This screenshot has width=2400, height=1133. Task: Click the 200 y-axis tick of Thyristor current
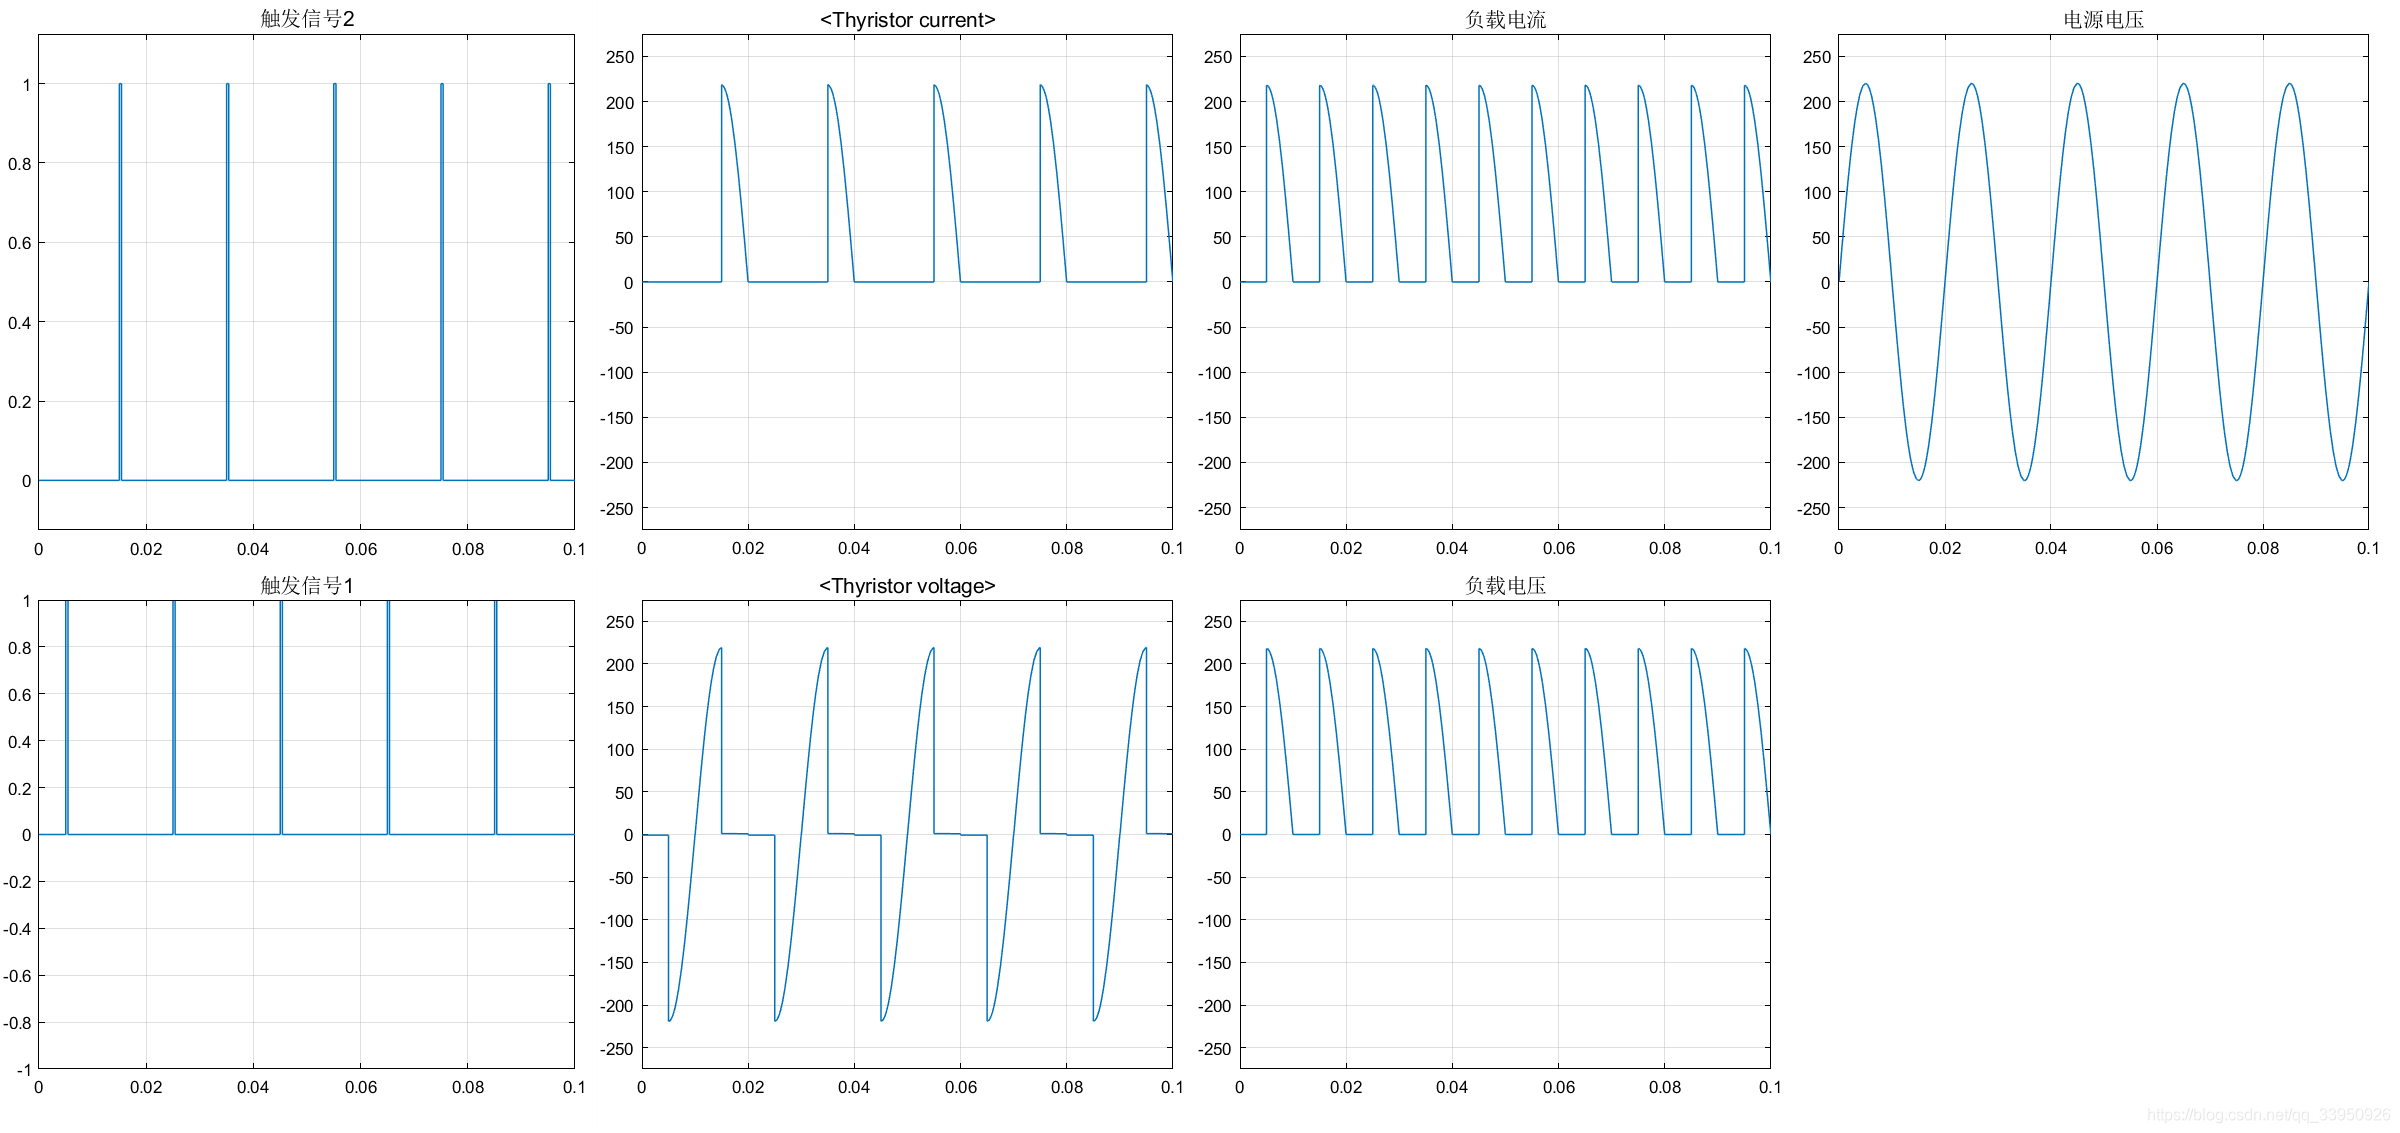click(620, 103)
